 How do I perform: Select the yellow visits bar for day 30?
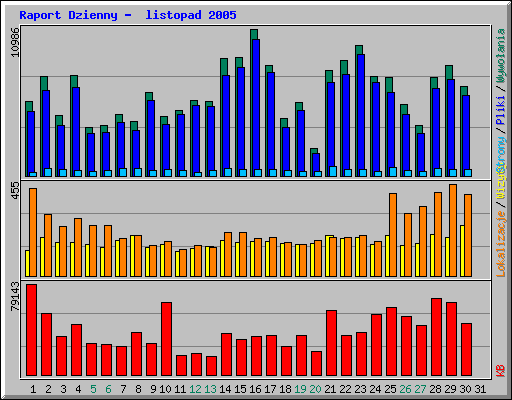point(462,251)
